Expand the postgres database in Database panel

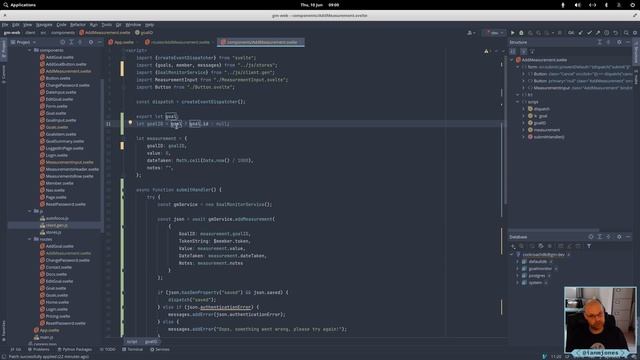pyautogui.click(x=518, y=276)
